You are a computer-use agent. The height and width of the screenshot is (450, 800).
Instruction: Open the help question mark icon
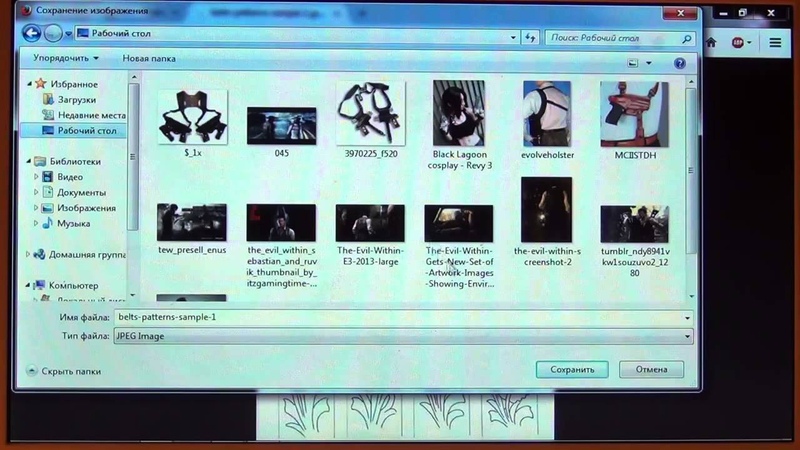[x=679, y=63]
